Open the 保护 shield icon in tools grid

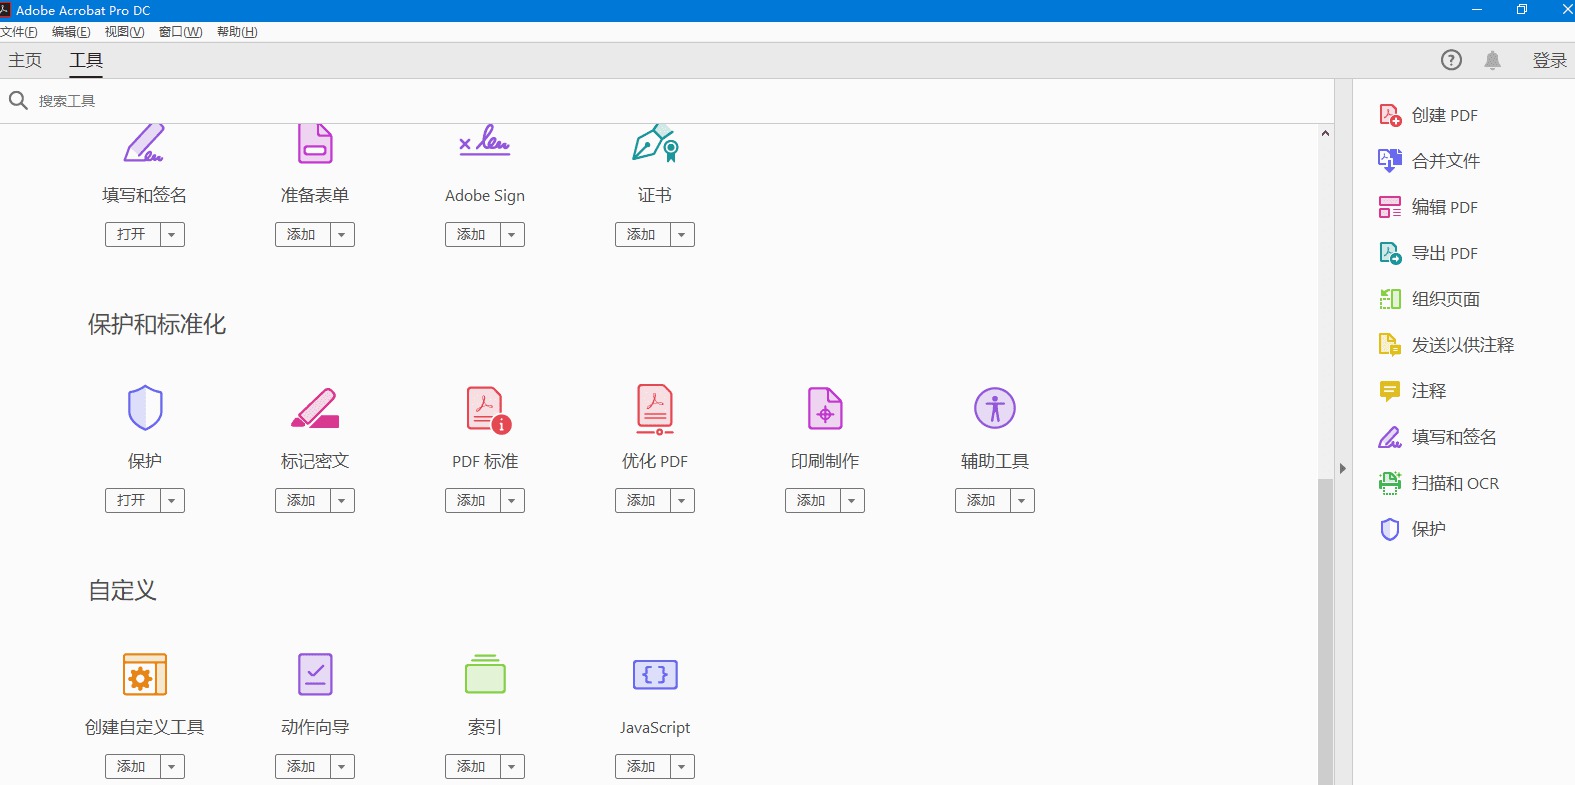145,408
